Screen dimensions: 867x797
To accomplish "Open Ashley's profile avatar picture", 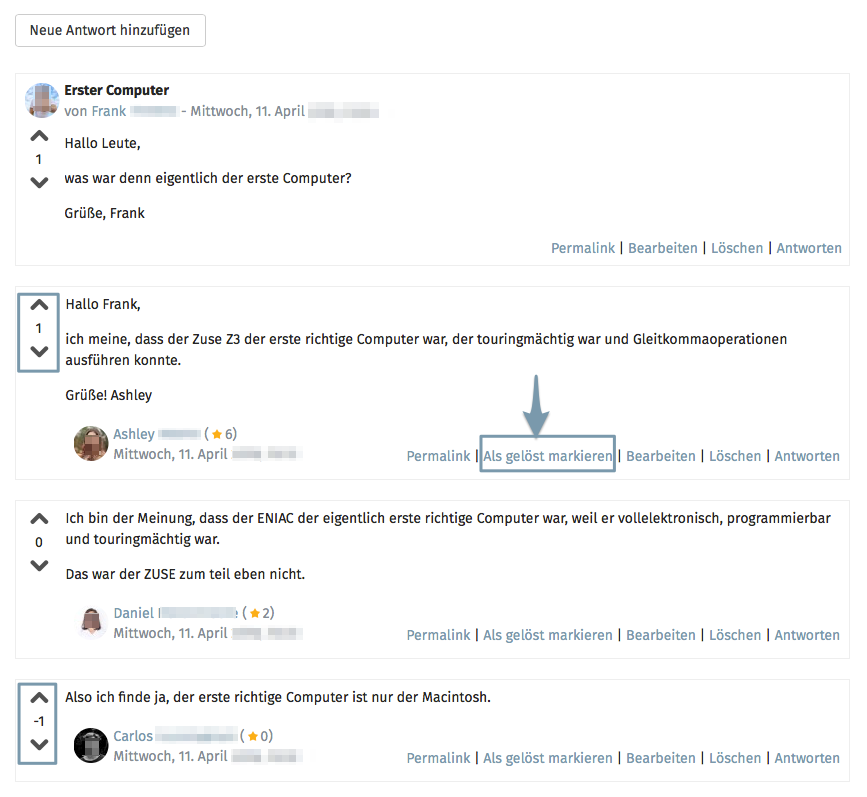I will click(91, 443).
